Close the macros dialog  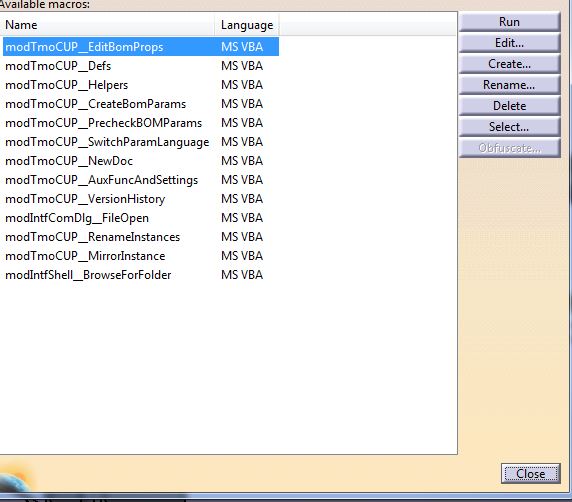pyautogui.click(x=530, y=474)
